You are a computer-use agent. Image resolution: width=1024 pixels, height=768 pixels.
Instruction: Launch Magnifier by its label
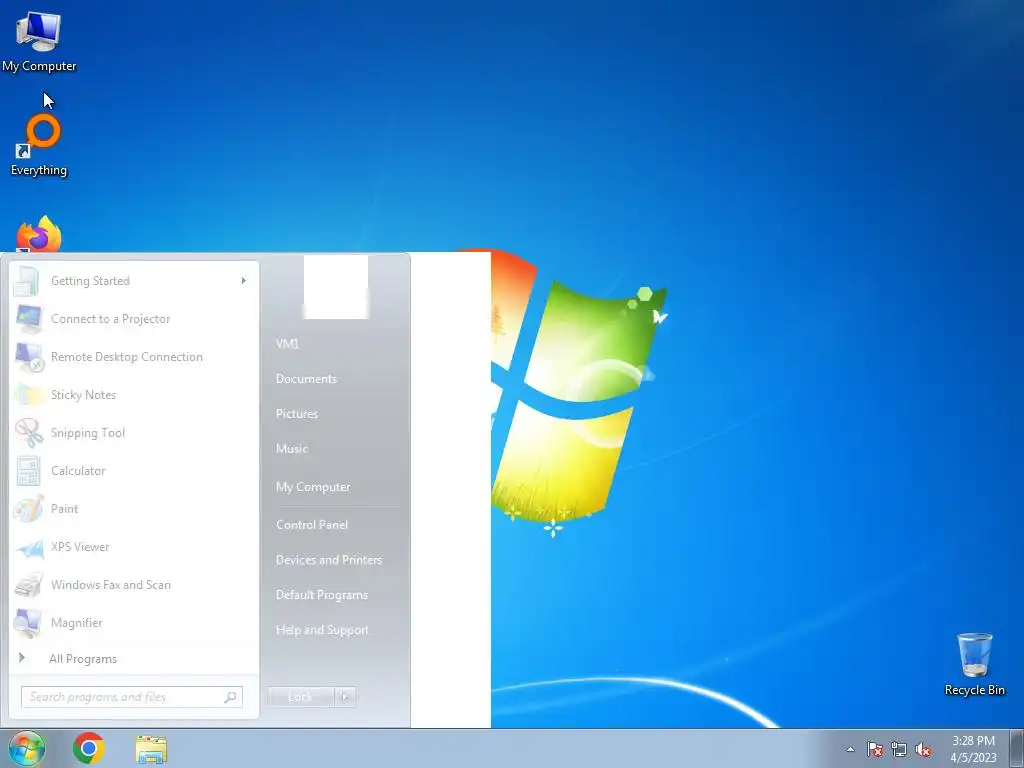pyautogui.click(x=77, y=623)
